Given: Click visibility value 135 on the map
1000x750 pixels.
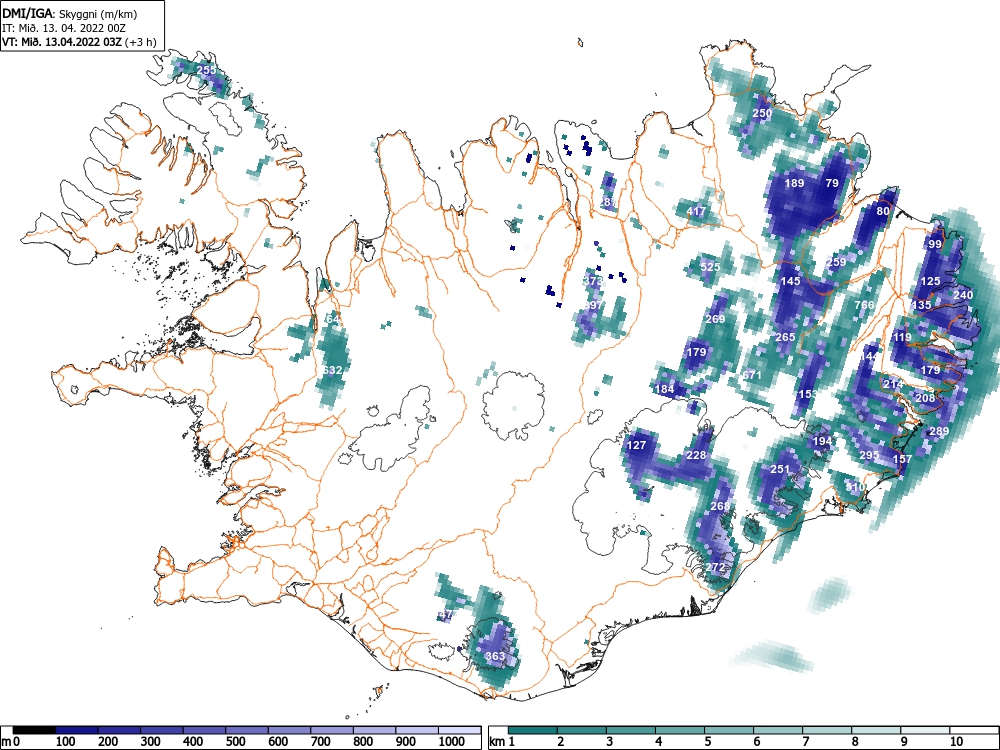Looking at the screenshot, I should click(922, 305).
